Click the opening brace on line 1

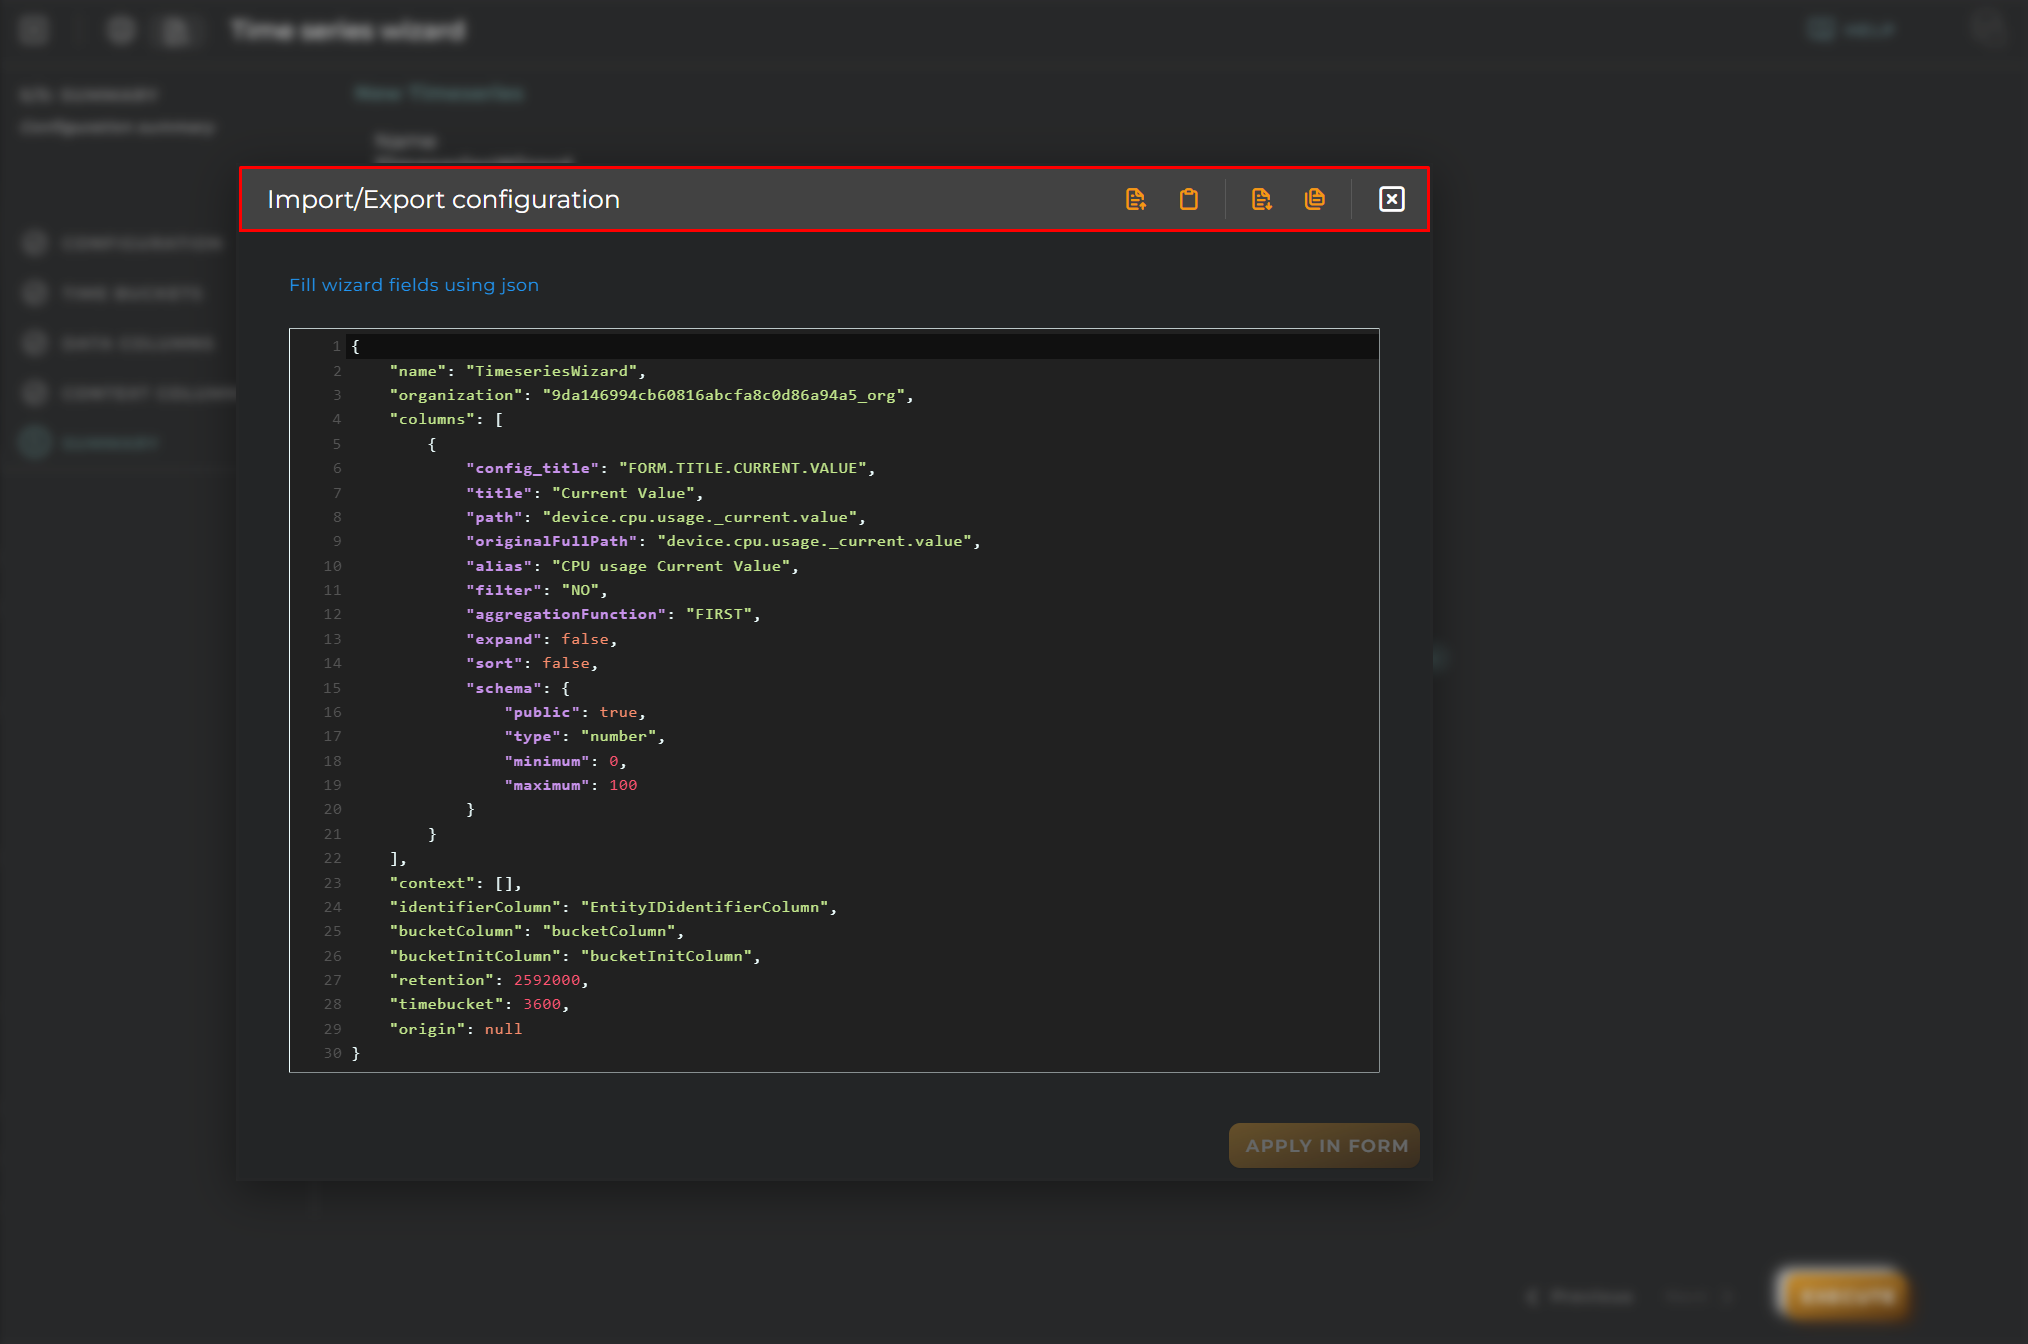pyautogui.click(x=356, y=346)
